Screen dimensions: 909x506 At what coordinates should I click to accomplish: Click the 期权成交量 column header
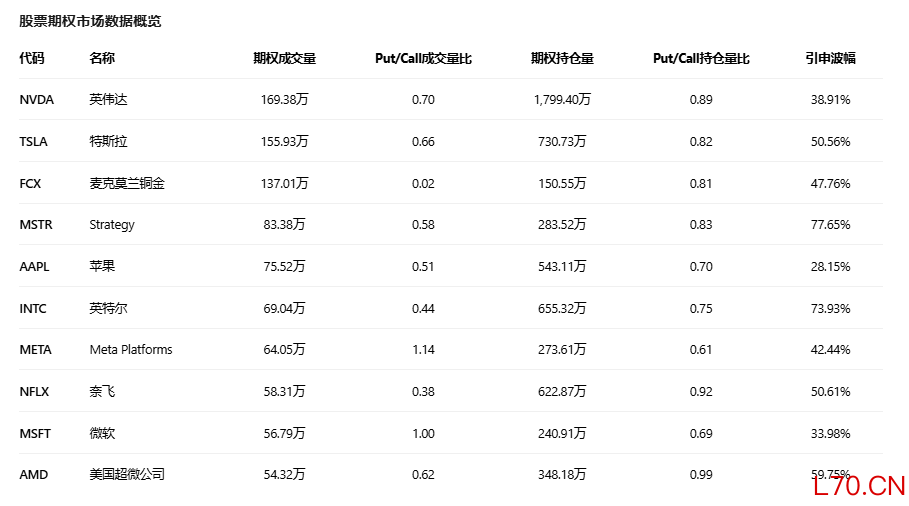[284, 59]
